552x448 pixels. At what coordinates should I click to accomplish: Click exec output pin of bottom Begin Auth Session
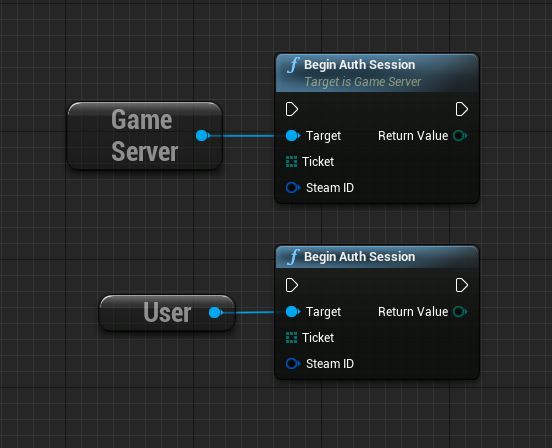462,285
